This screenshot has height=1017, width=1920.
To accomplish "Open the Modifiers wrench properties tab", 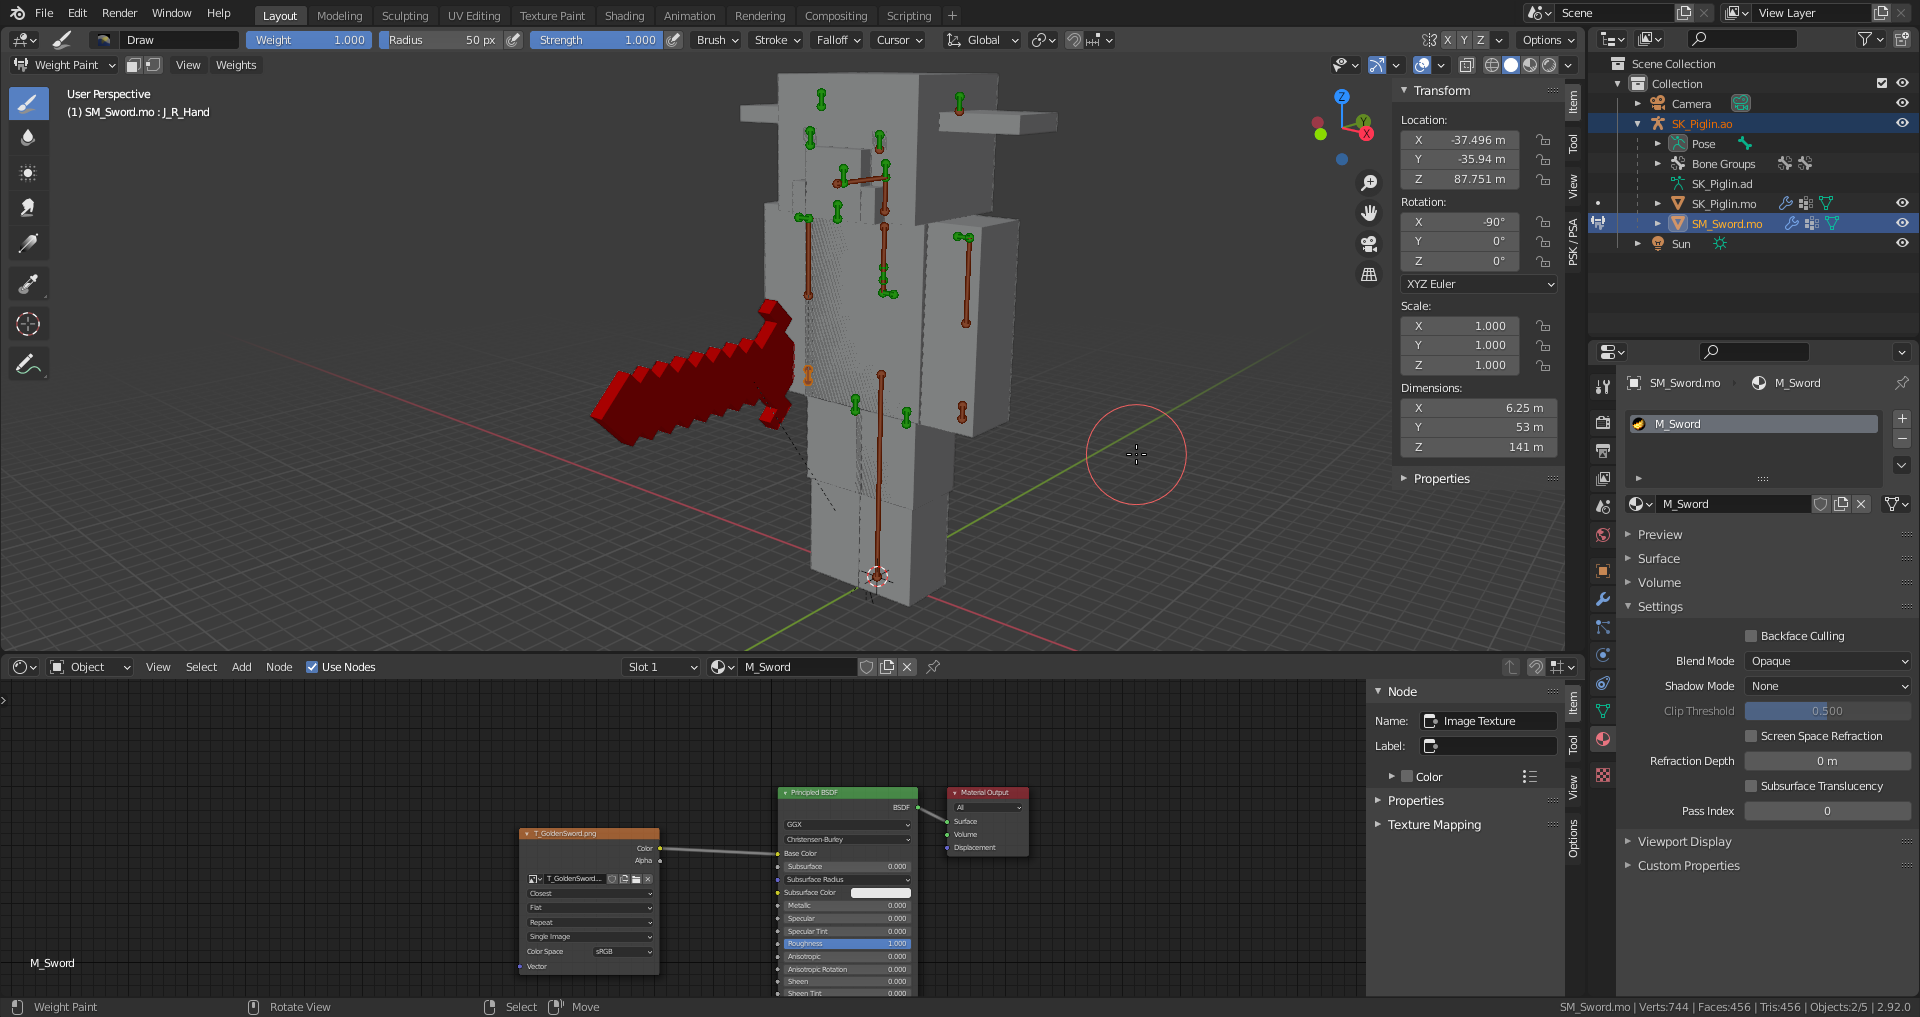I will [x=1603, y=599].
